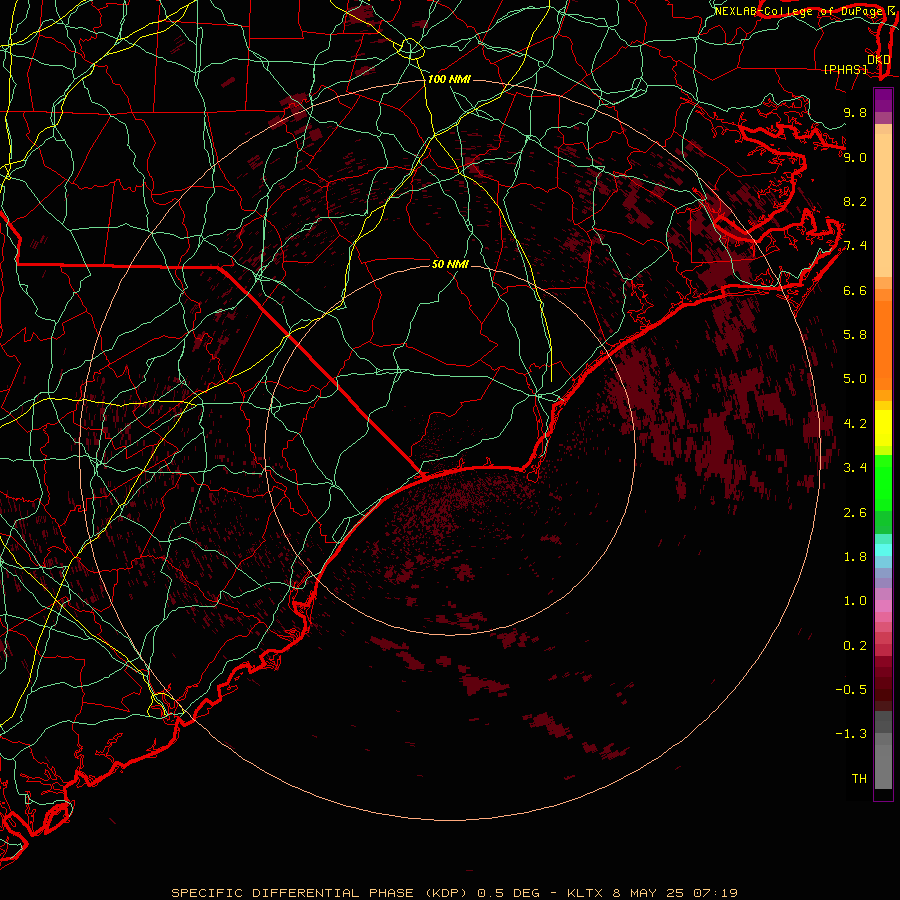The height and width of the screenshot is (900, 900).
Task: Click the TH threshold legend label
Action: 859,779
